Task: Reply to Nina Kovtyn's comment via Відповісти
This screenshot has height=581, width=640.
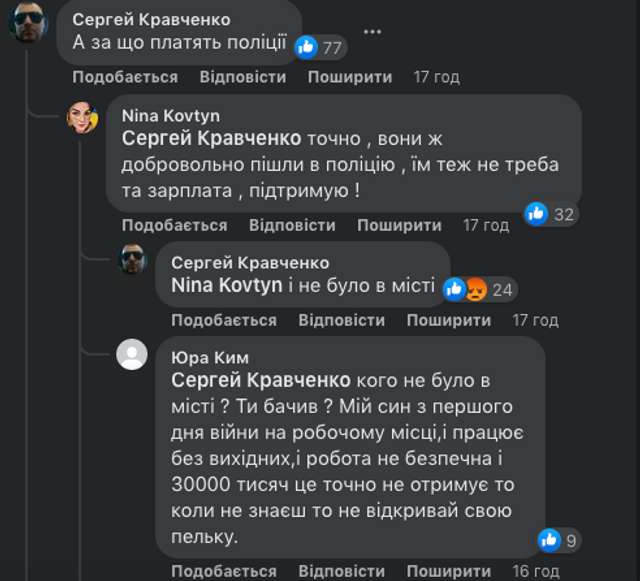Action: pyautogui.click(x=292, y=226)
